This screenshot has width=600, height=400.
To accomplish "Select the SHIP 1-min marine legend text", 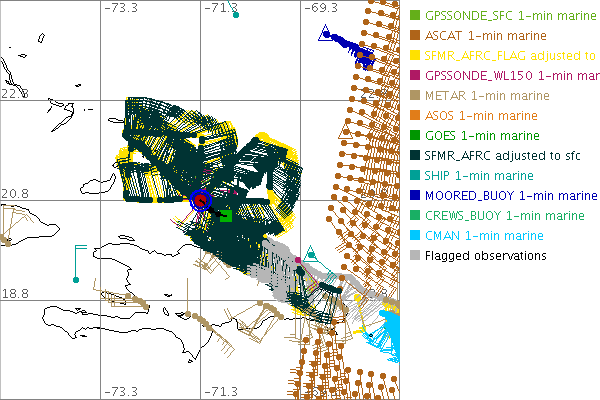I will point(481,175).
